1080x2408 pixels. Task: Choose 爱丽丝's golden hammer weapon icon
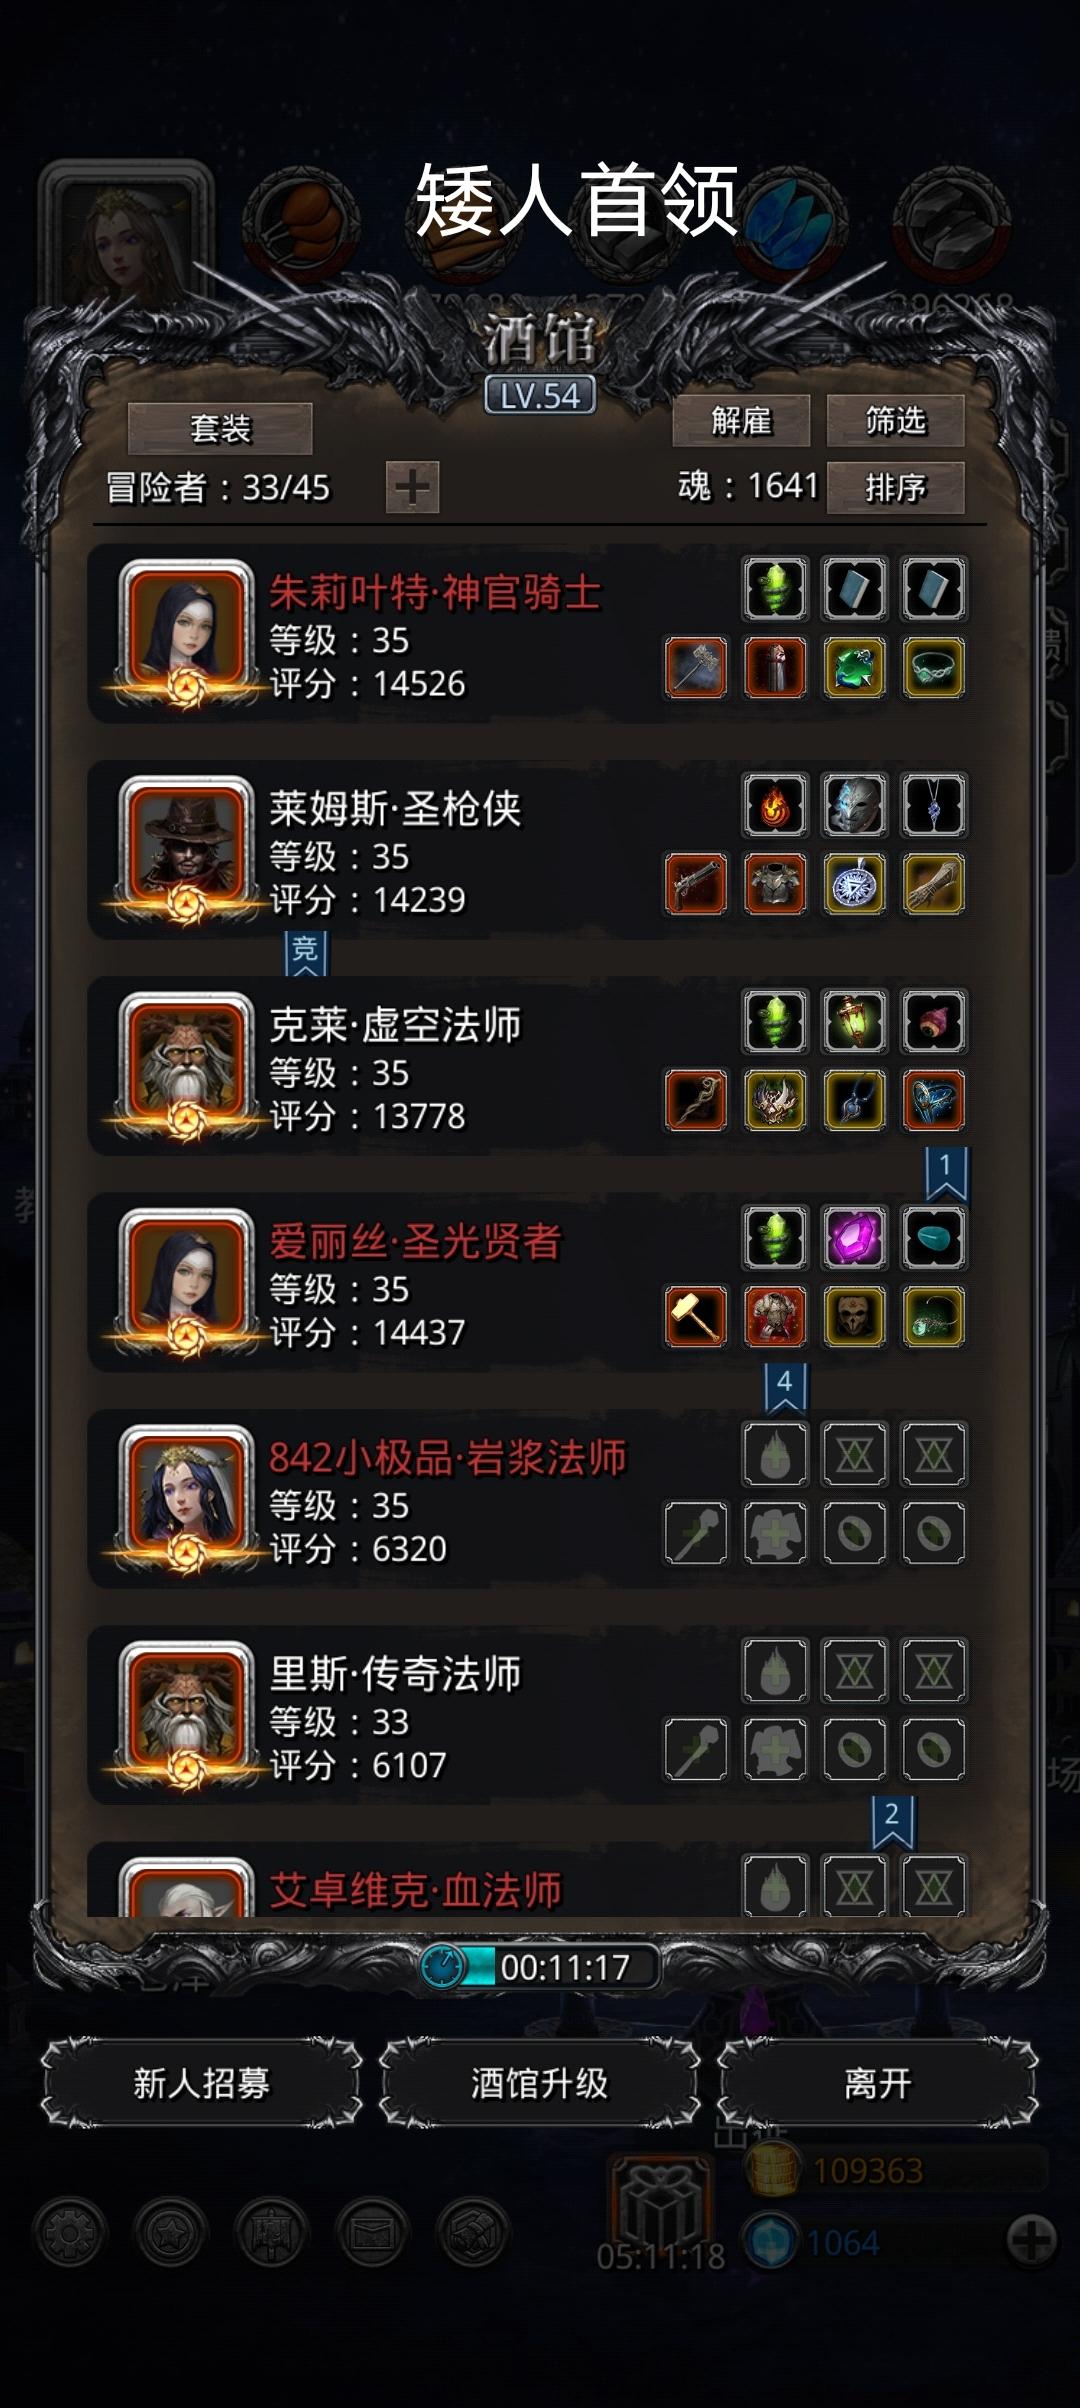point(696,1316)
